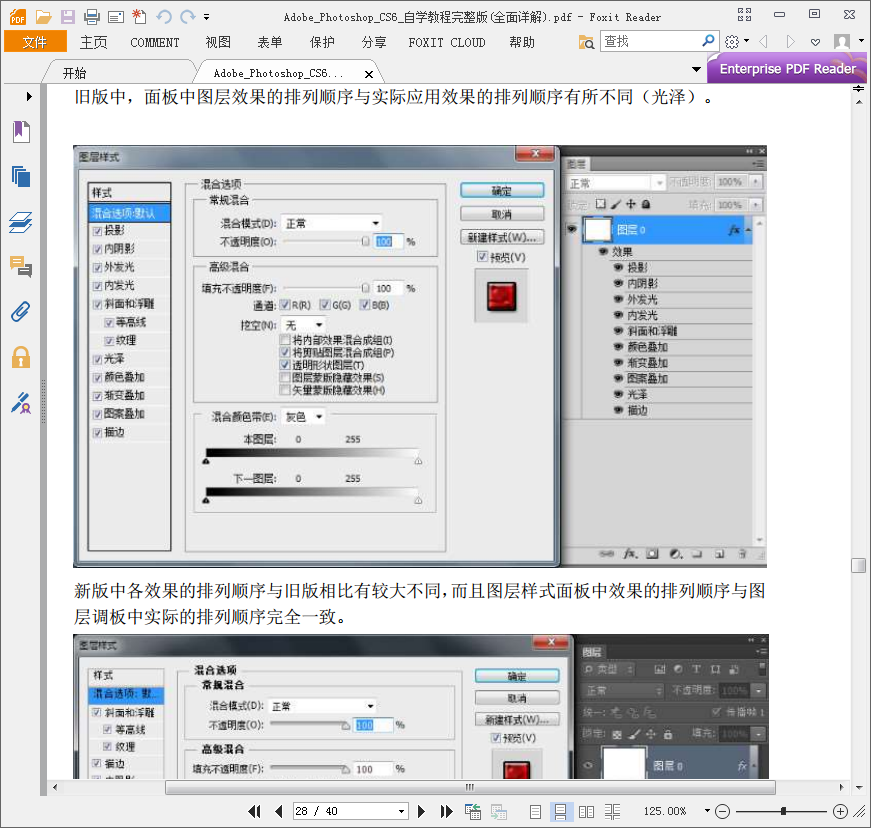The width and height of the screenshot is (871, 828).
Task: Open the user account avatar
Action: click(x=842, y=42)
